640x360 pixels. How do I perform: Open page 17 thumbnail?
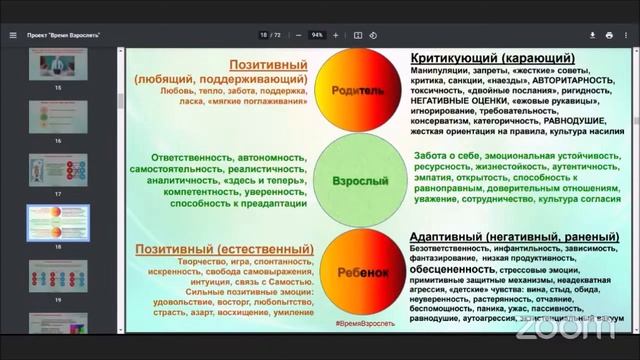click(58, 170)
